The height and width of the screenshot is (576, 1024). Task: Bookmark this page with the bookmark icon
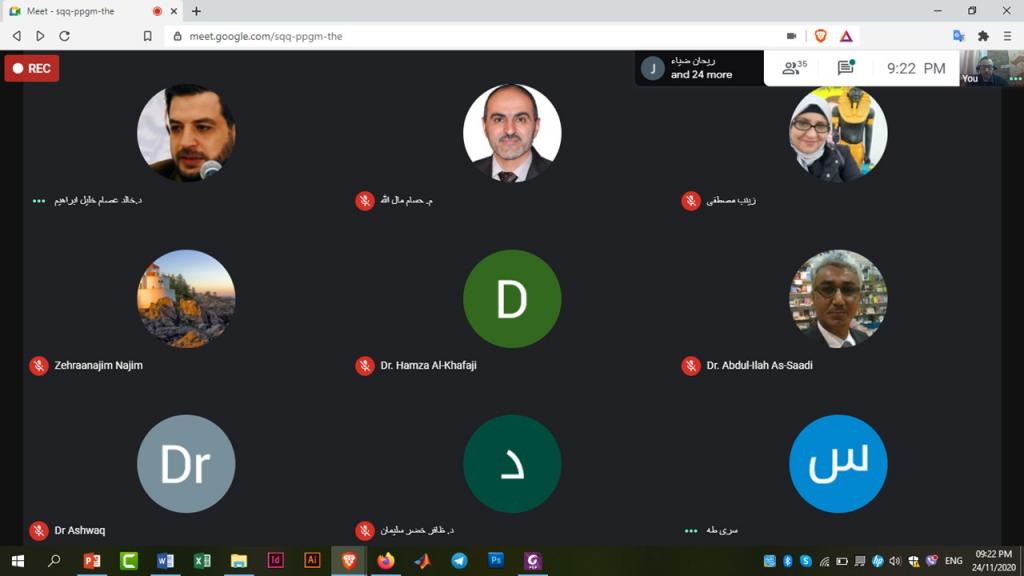coord(147,36)
